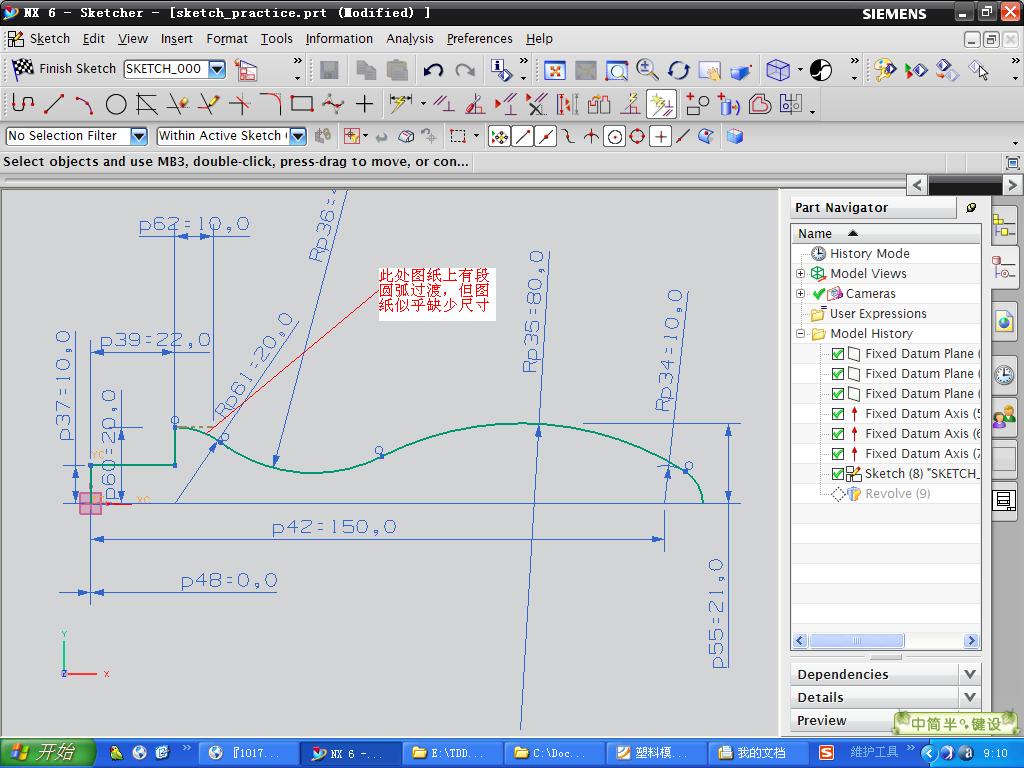Click the Finish Sketch button
1024x768 pixels.
tap(65, 69)
